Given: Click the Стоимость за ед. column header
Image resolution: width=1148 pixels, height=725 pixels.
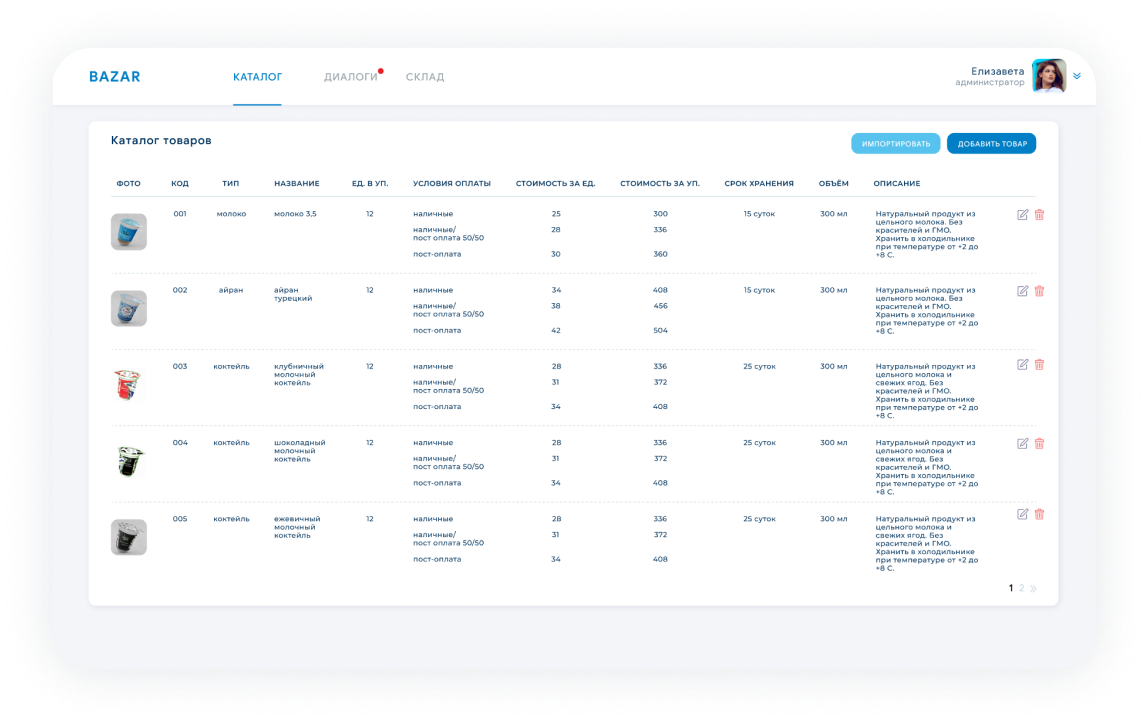Looking at the screenshot, I should 556,183.
